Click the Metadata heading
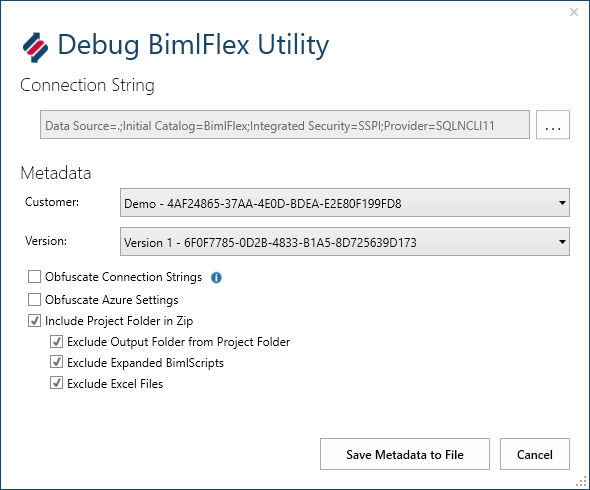Screen dimensions: 590x490 (56, 173)
